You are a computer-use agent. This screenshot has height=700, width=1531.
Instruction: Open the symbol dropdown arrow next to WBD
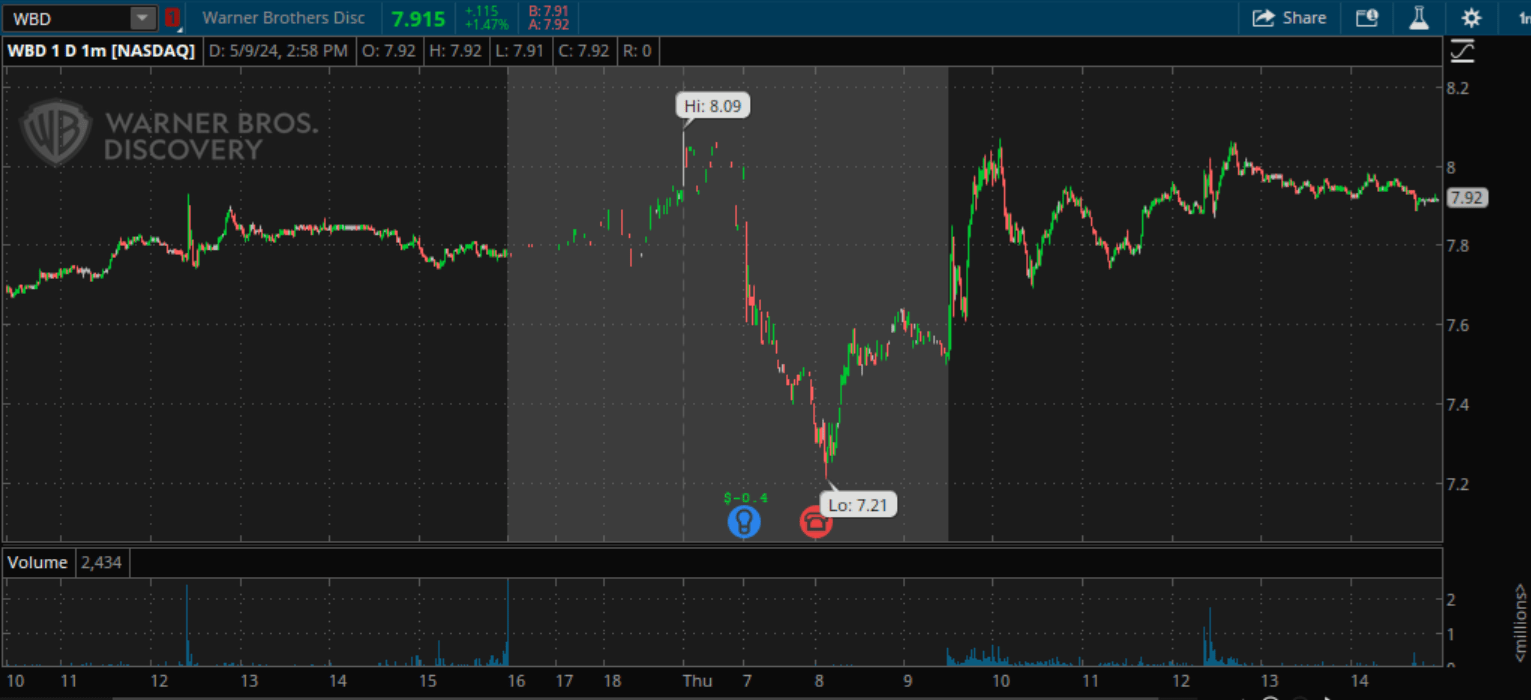pyautogui.click(x=143, y=18)
